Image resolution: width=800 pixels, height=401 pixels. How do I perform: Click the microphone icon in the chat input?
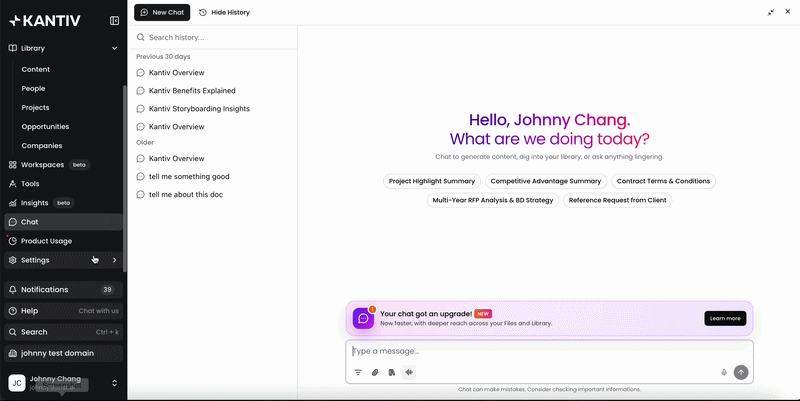(723, 372)
